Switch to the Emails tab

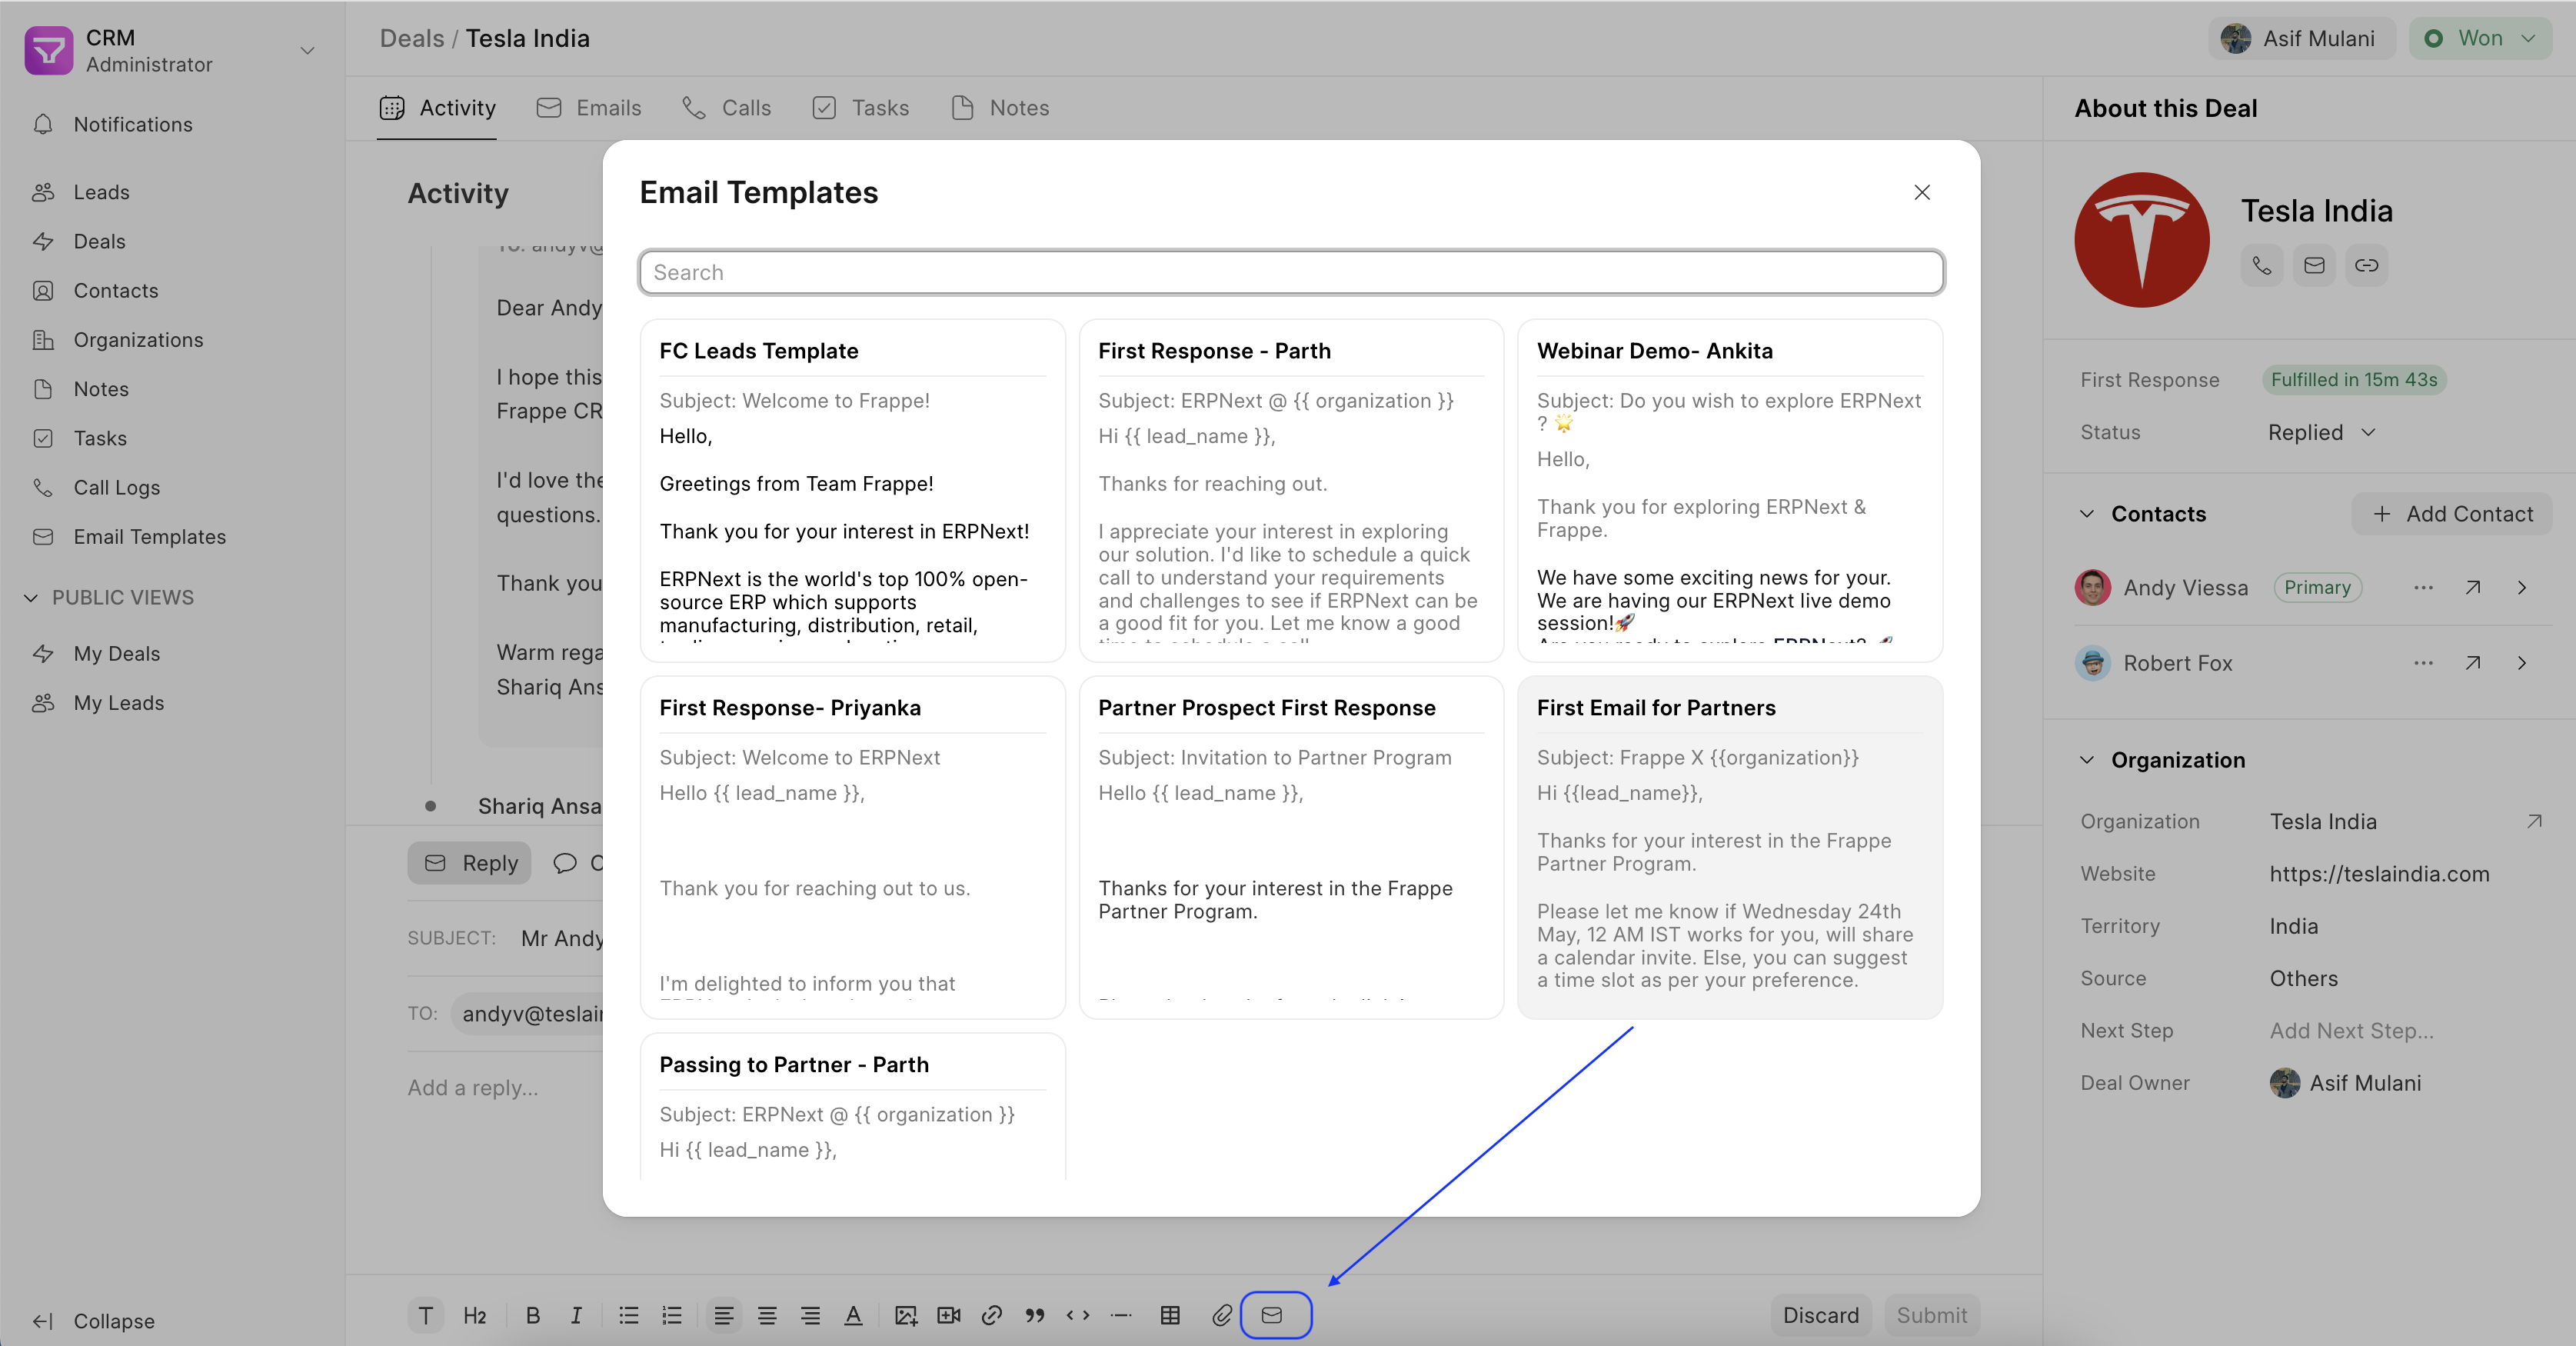(589, 108)
